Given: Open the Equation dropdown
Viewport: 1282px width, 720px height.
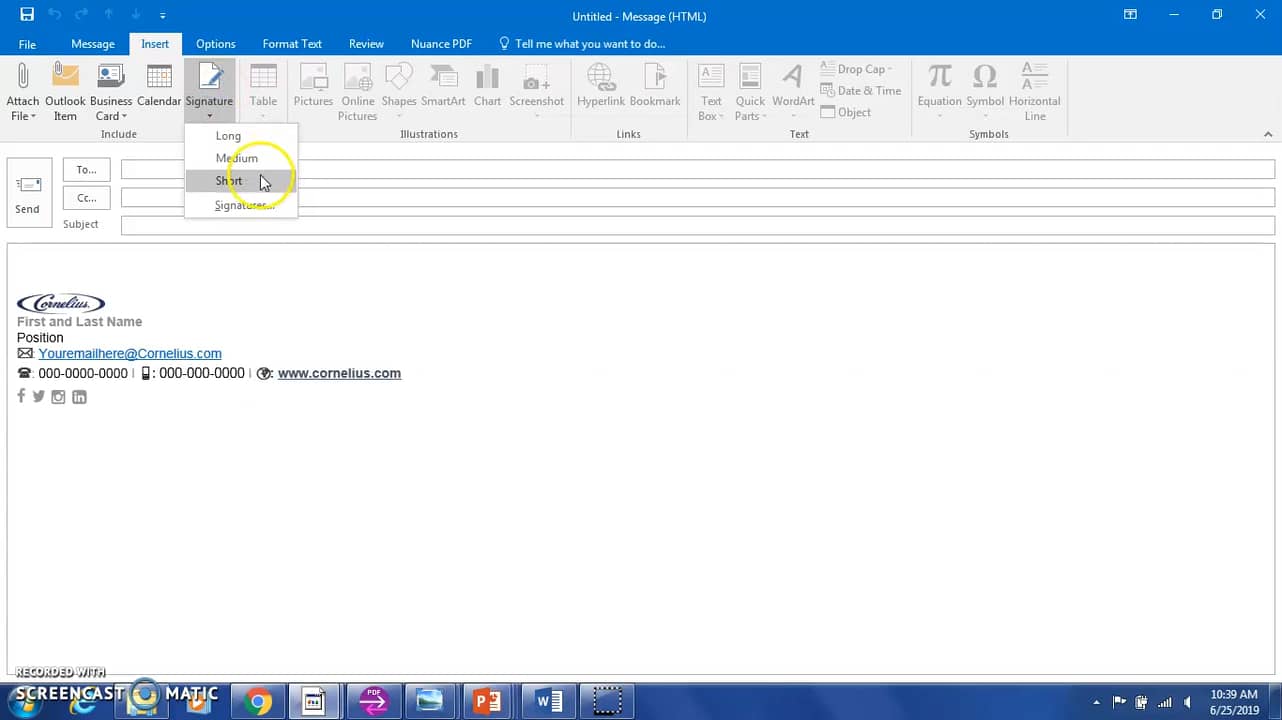Looking at the screenshot, I should click(x=939, y=92).
